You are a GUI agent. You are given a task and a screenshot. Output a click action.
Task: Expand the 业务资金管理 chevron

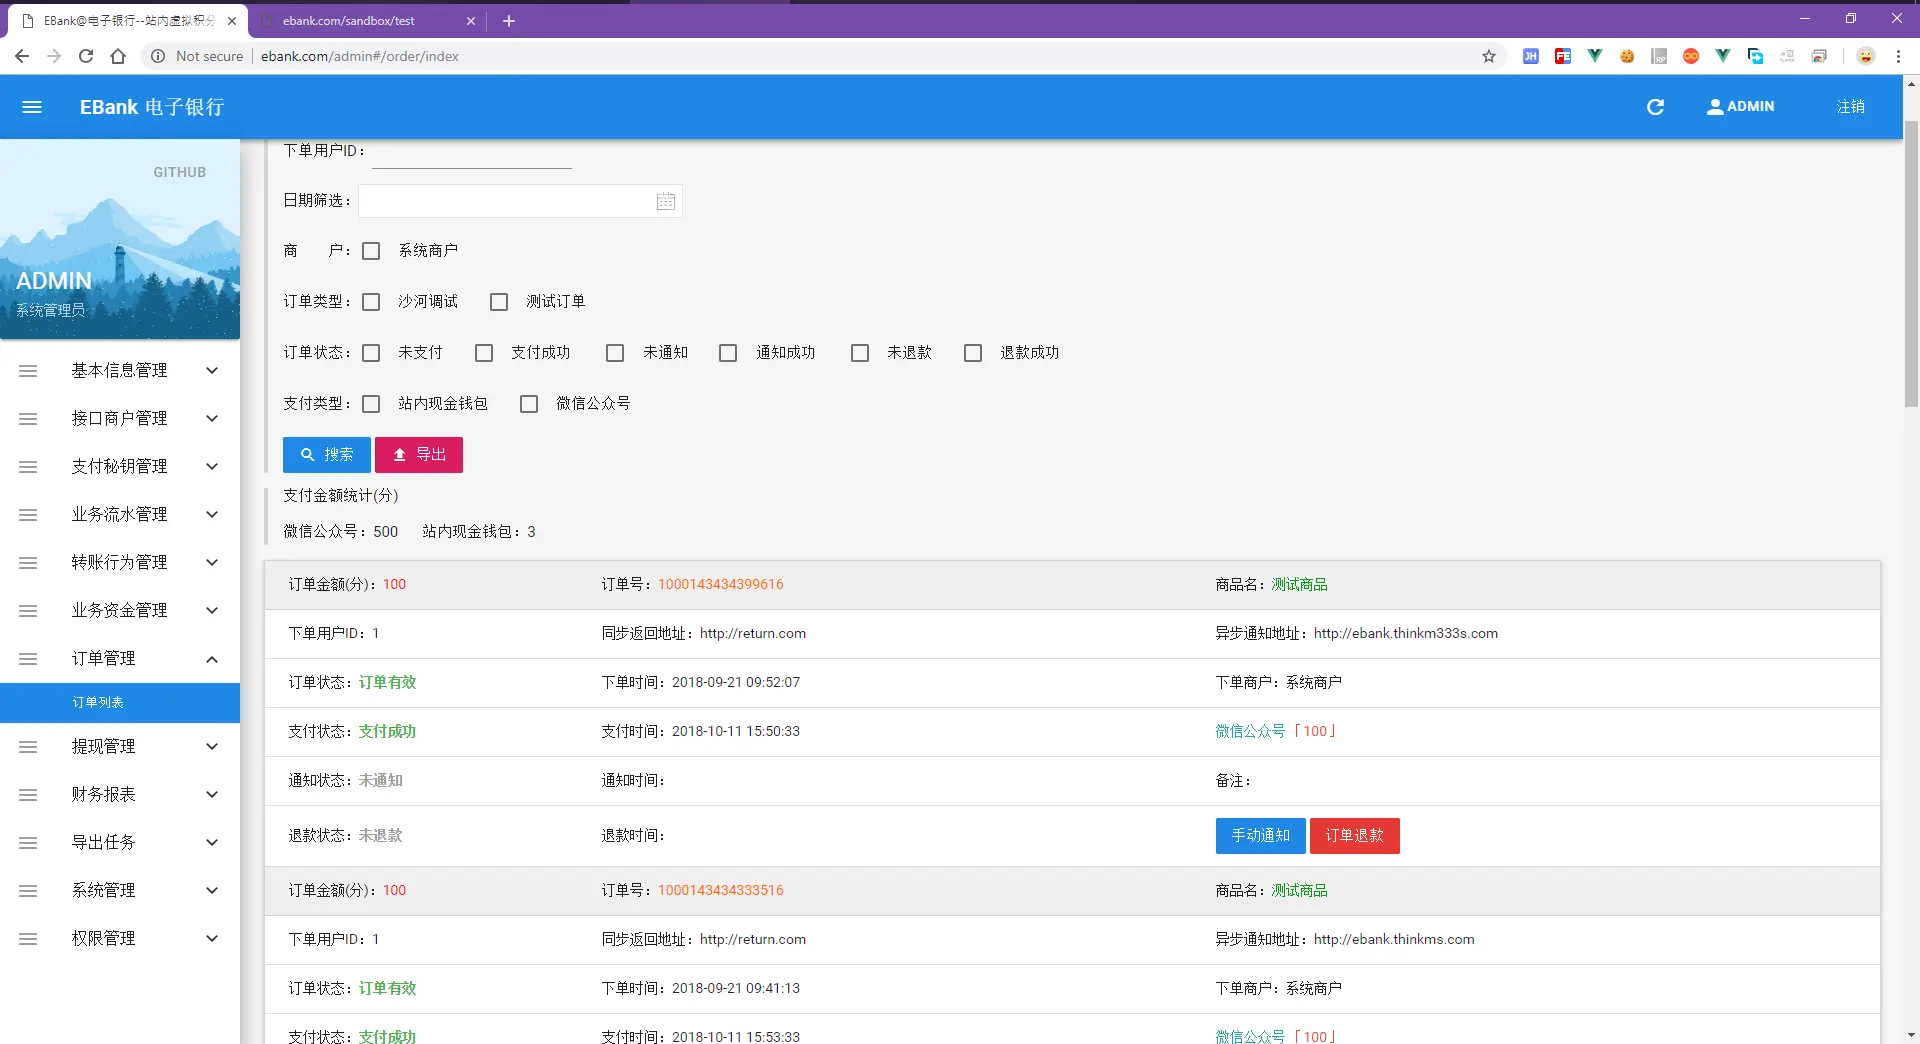coord(212,611)
